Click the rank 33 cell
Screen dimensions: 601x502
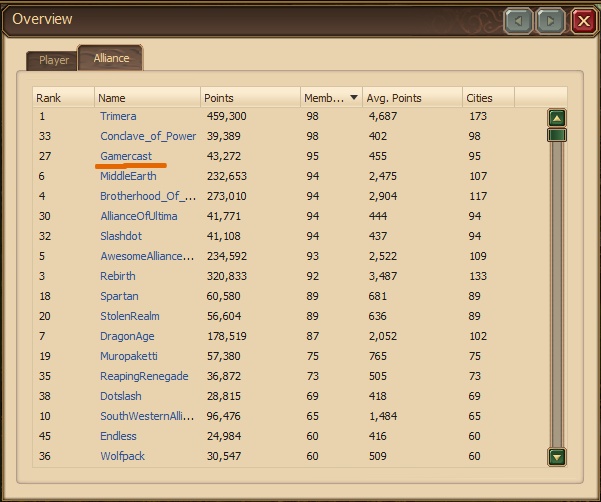(44, 136)
